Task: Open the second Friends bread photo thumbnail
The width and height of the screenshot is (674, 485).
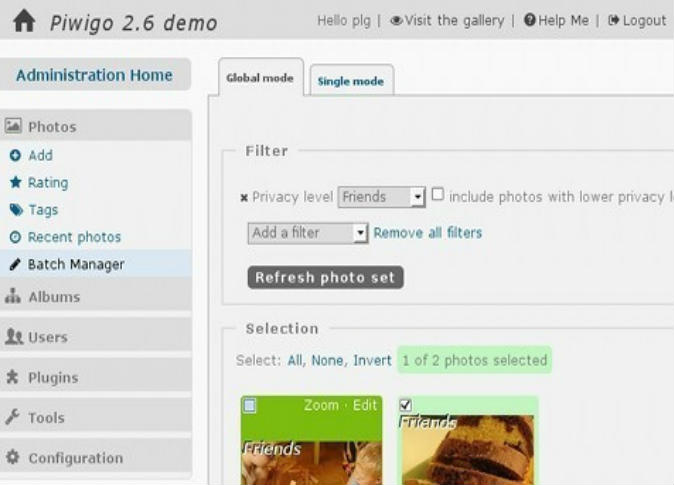Action: tap(467, 450)
